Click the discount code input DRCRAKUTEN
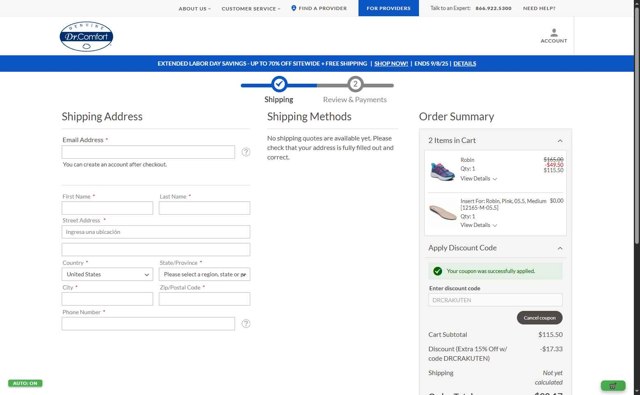The width and height of the screenshot is (640, 395). pyautogui.click(x=495, y=300)
